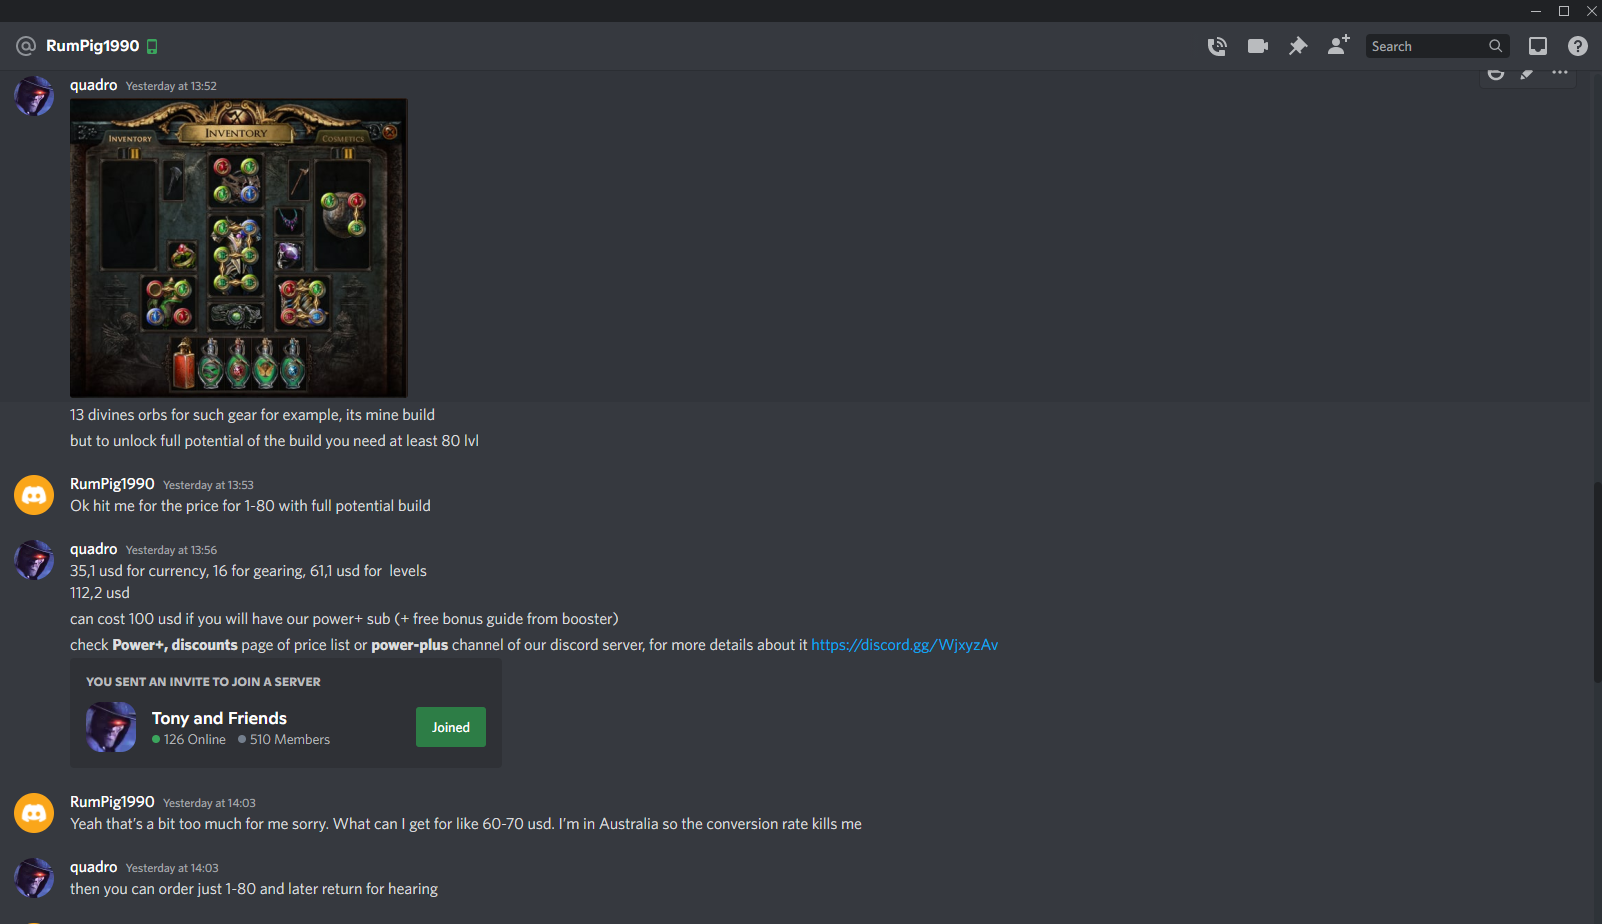Open quadro's avatar at 13:52 message
1602x924 pixels.
coord(34,96)
